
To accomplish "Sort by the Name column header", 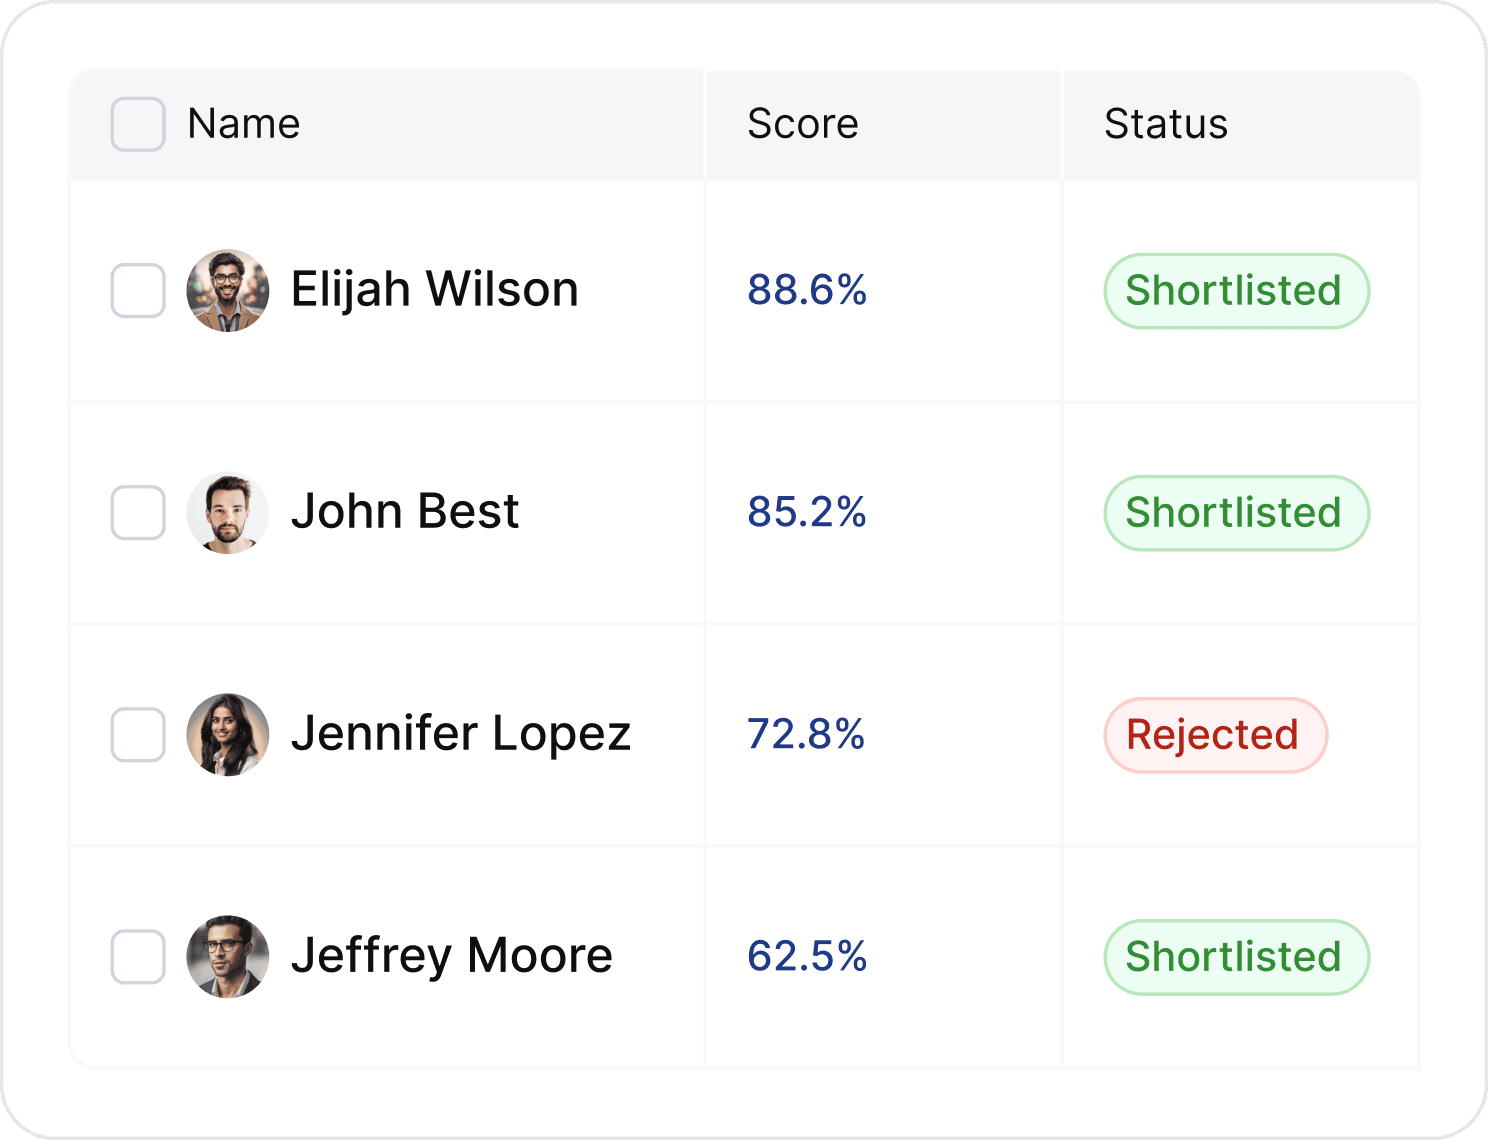I will 244,124.
